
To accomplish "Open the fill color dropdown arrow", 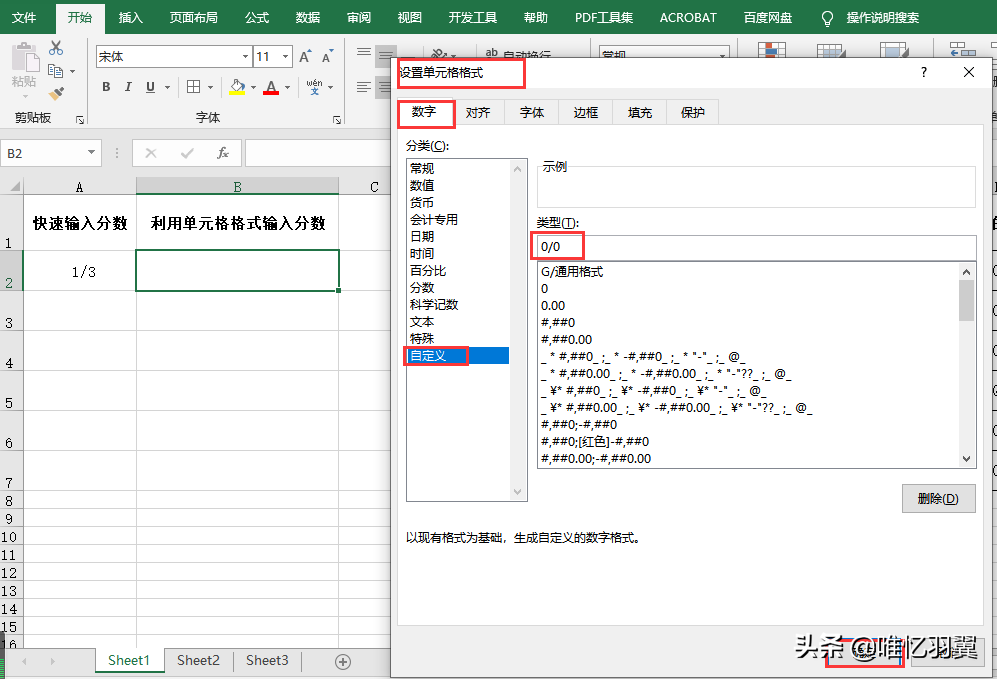I will 253,87.
